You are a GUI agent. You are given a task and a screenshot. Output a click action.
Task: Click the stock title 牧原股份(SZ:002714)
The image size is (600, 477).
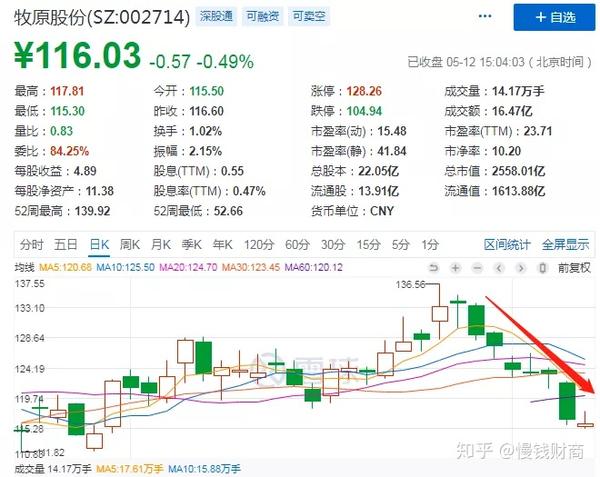[x=102, y=17]
